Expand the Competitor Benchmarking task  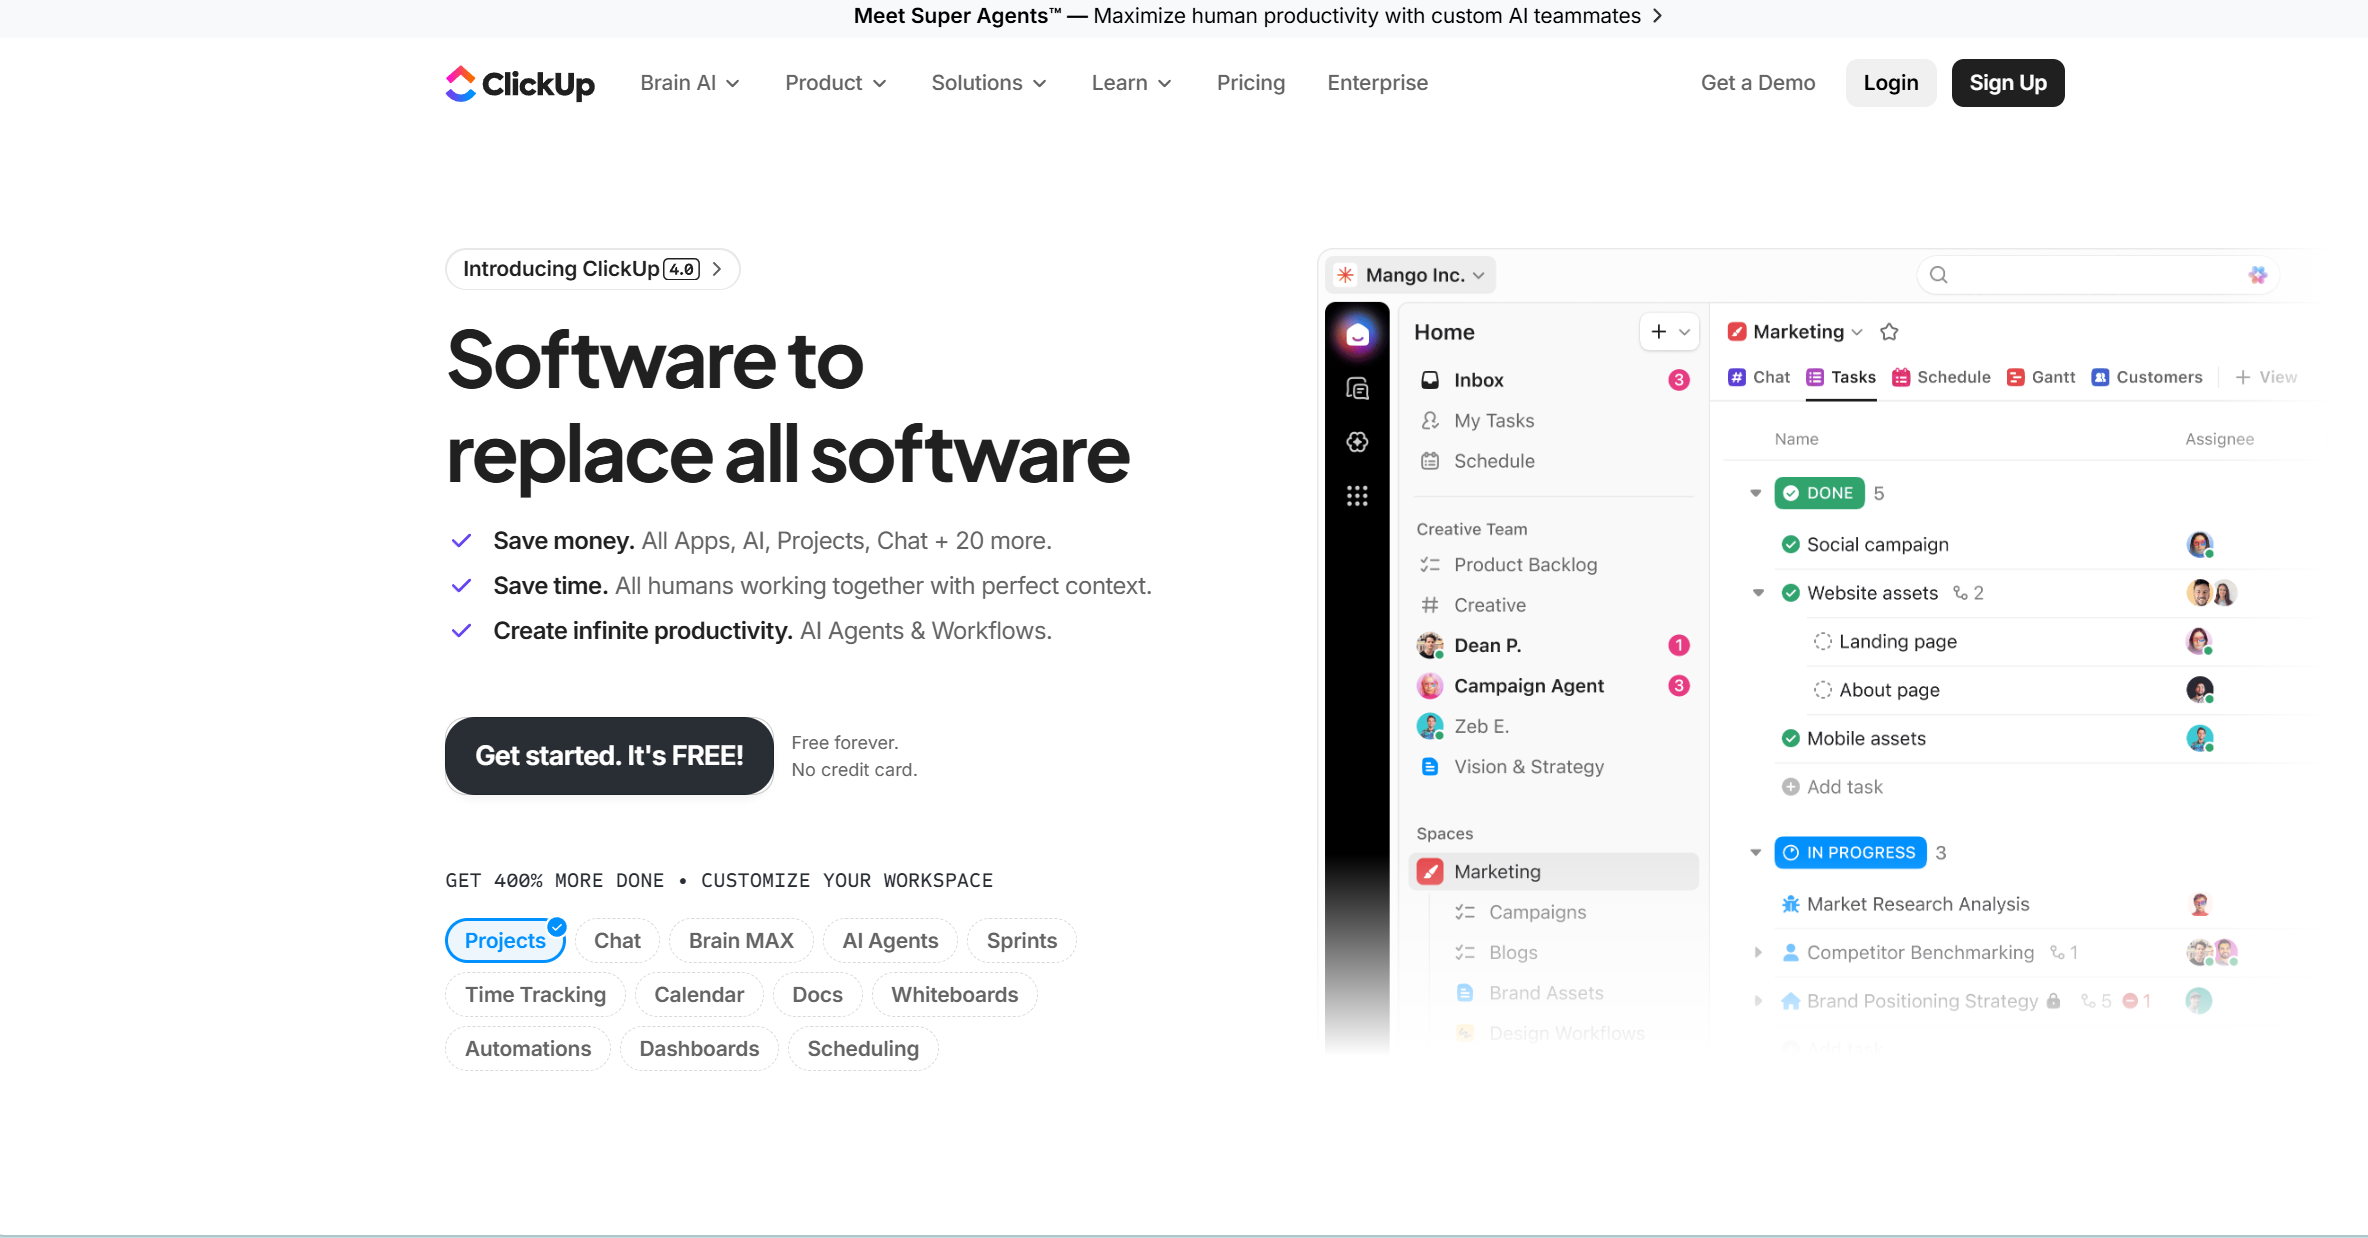click(1758, 953)
